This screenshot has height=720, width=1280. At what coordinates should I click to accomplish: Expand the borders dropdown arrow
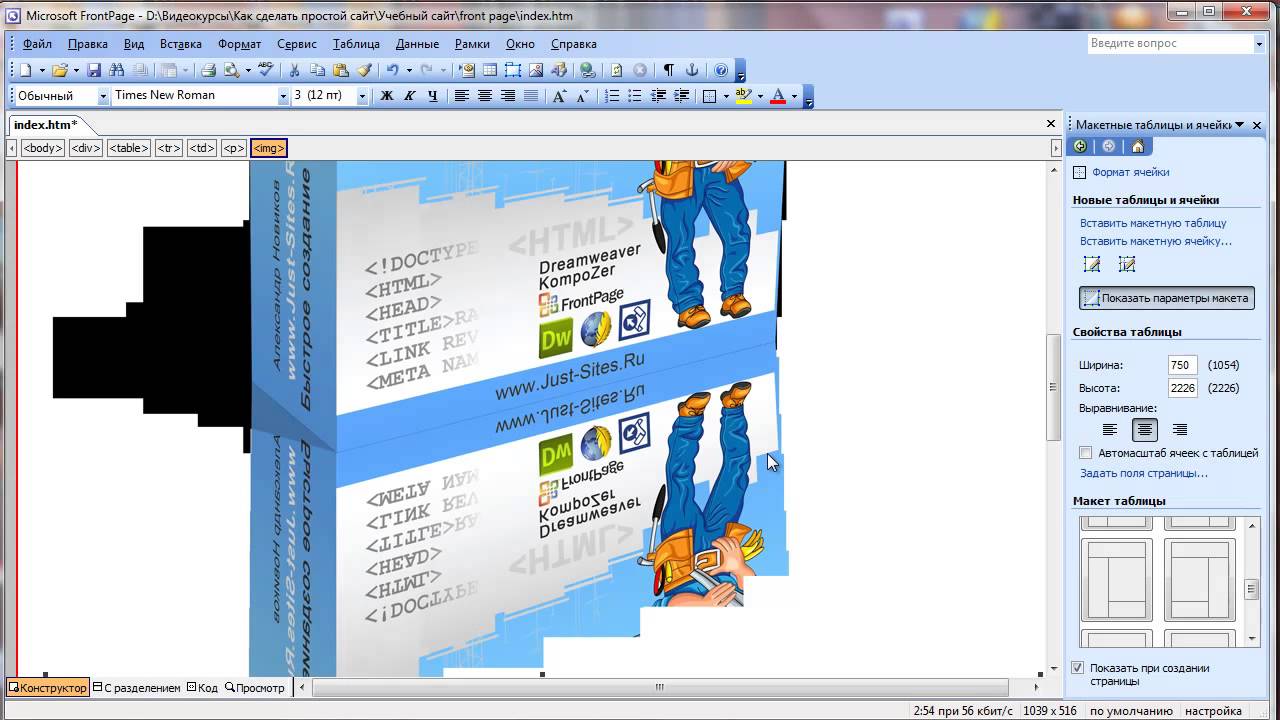[x=724, y=96]
